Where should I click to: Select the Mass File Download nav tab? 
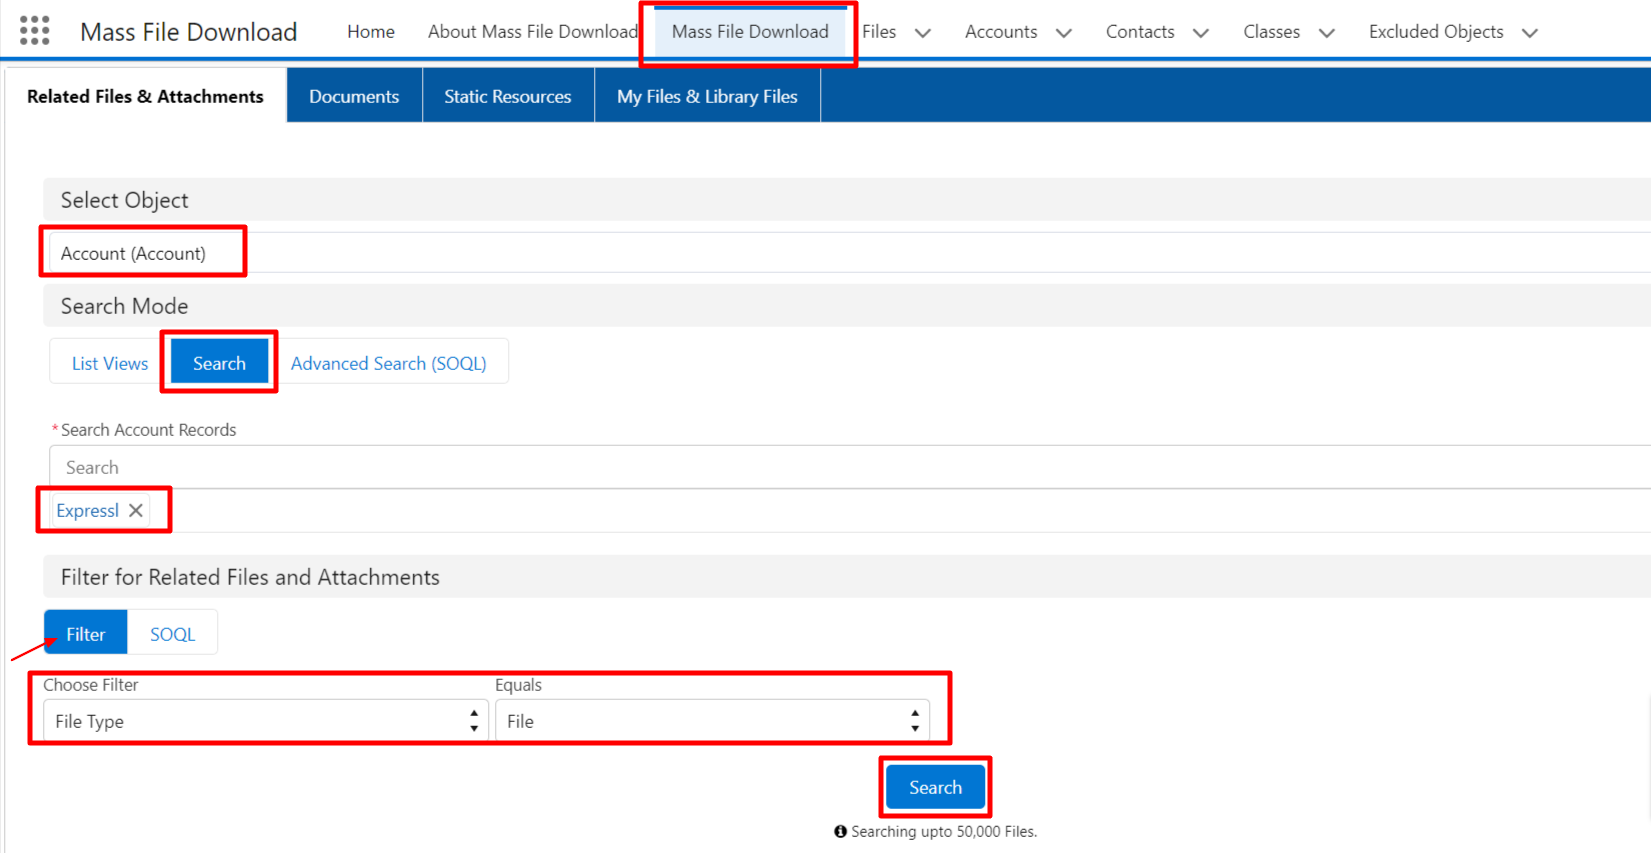[x=750, y=32]
